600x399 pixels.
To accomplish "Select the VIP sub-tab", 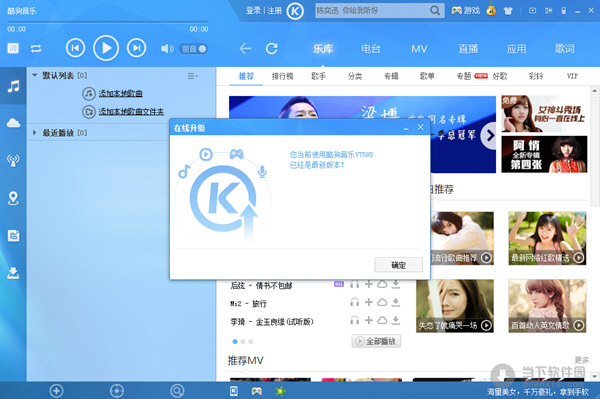I will point(572,76).
